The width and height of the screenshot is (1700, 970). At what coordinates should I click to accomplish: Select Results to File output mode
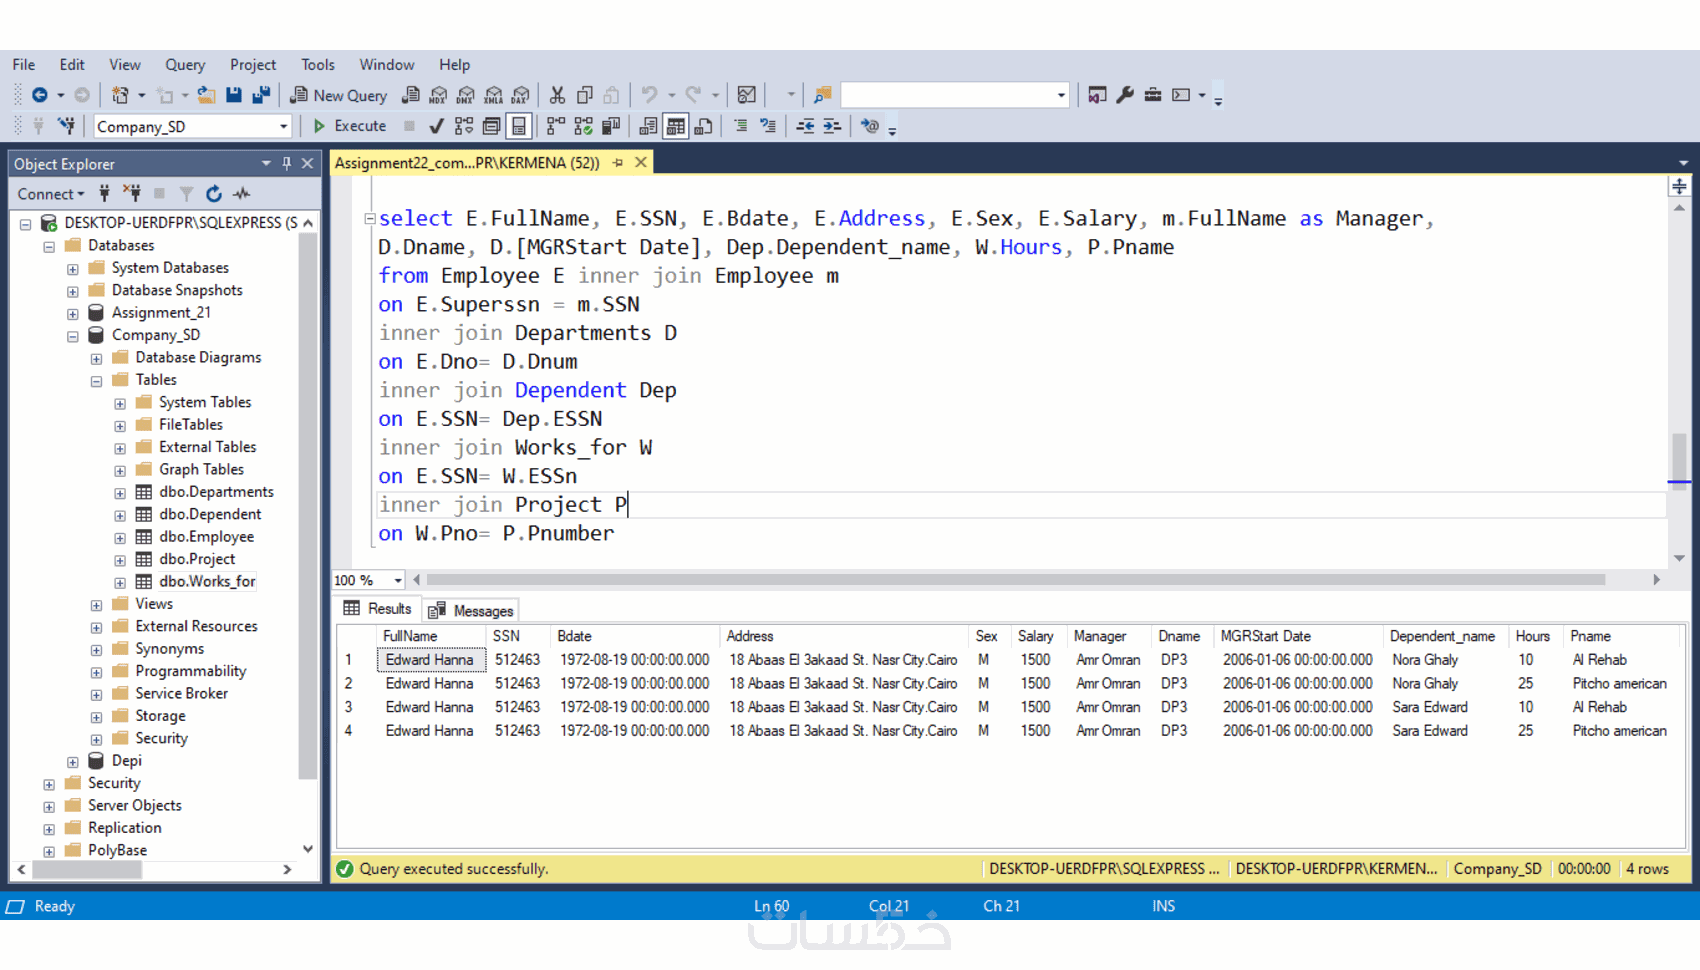pyautogui.click(x=704, y=126)
